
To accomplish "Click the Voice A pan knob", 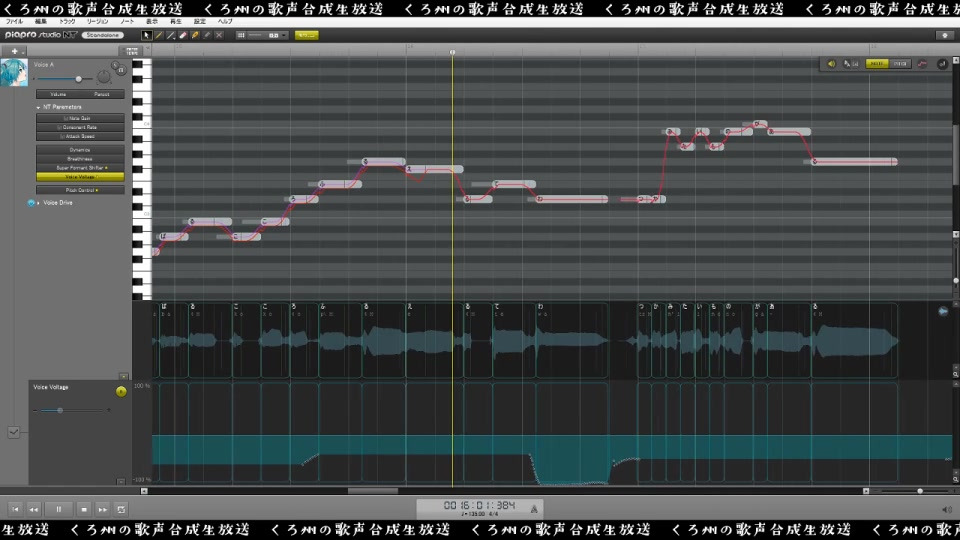I will 104,77.
